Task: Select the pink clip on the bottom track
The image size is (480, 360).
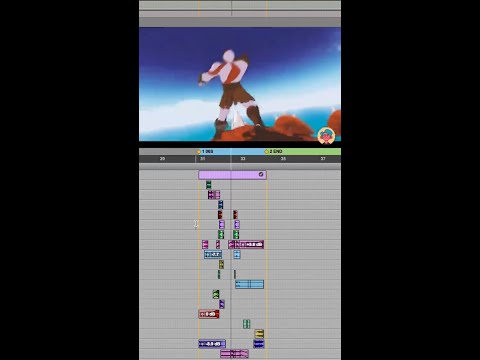Action: coord(234,353)
